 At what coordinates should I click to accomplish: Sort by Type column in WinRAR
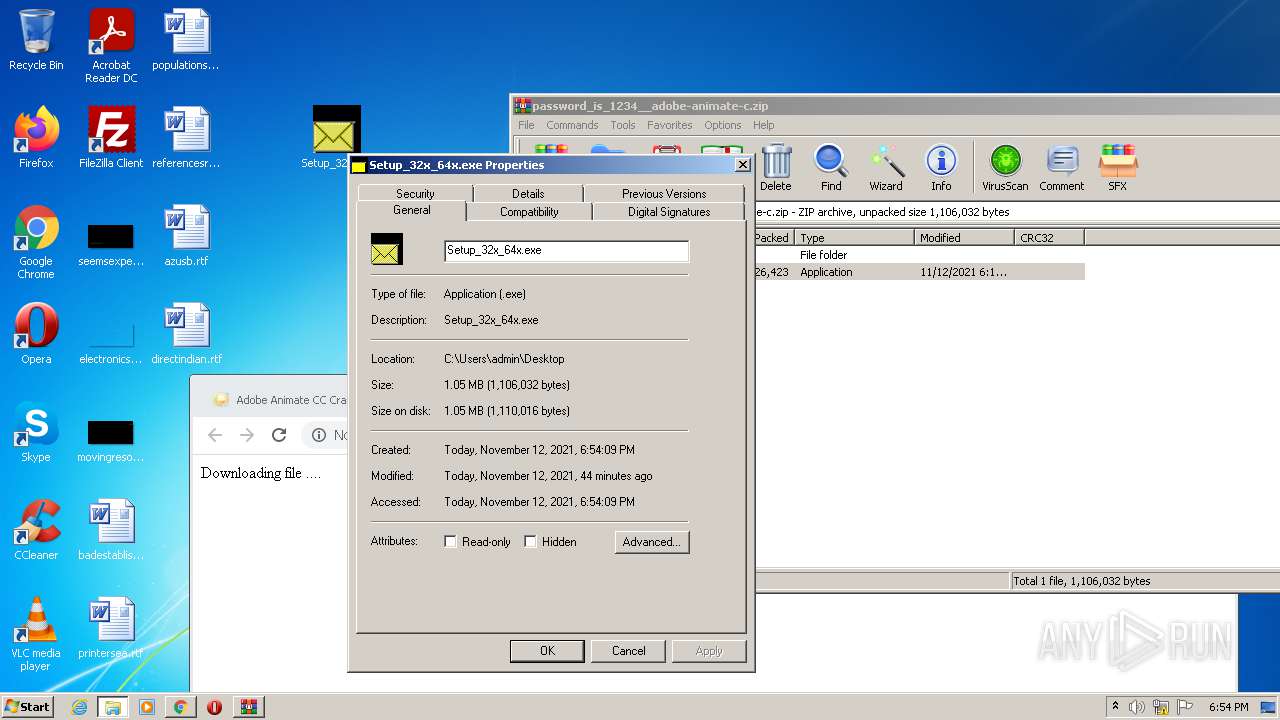[855, 237]
